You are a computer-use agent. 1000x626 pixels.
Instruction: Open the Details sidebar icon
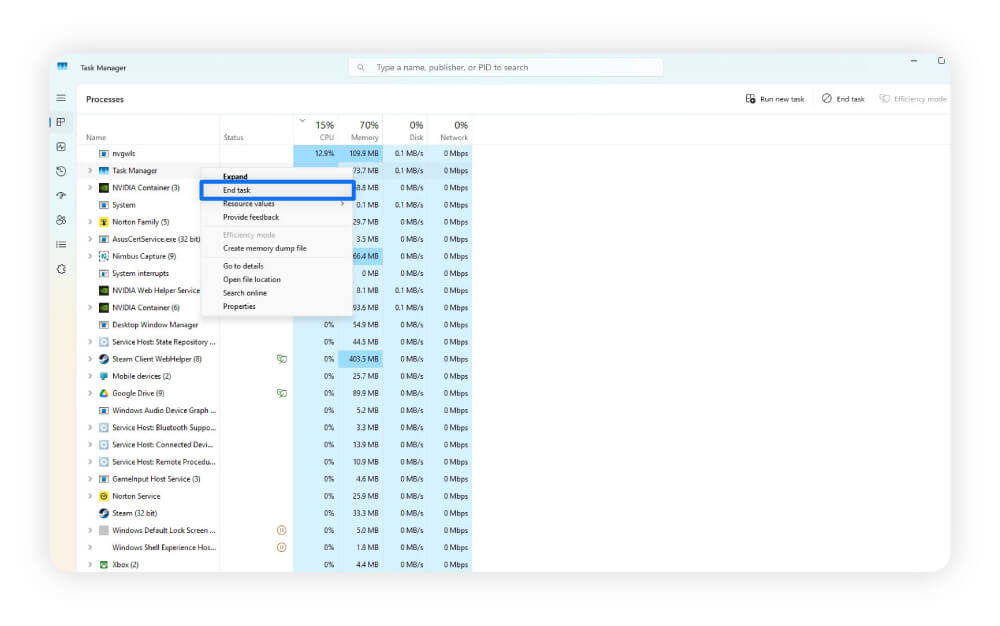point(61,244)
